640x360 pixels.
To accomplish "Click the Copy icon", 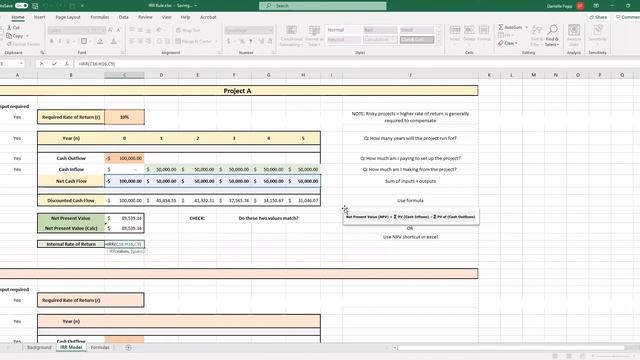I will click(9, 36).
